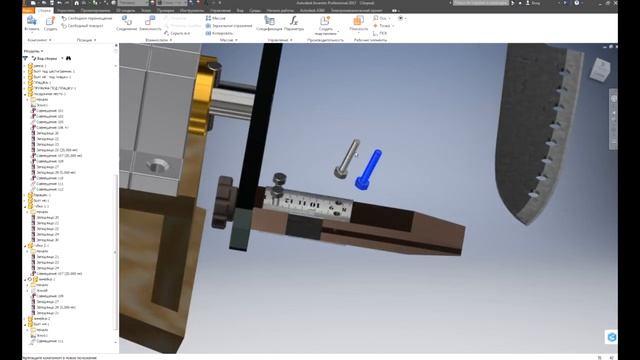Select the Соединение (Joint) tool
Screen dimensions: 640x360
tap(127, 23)
